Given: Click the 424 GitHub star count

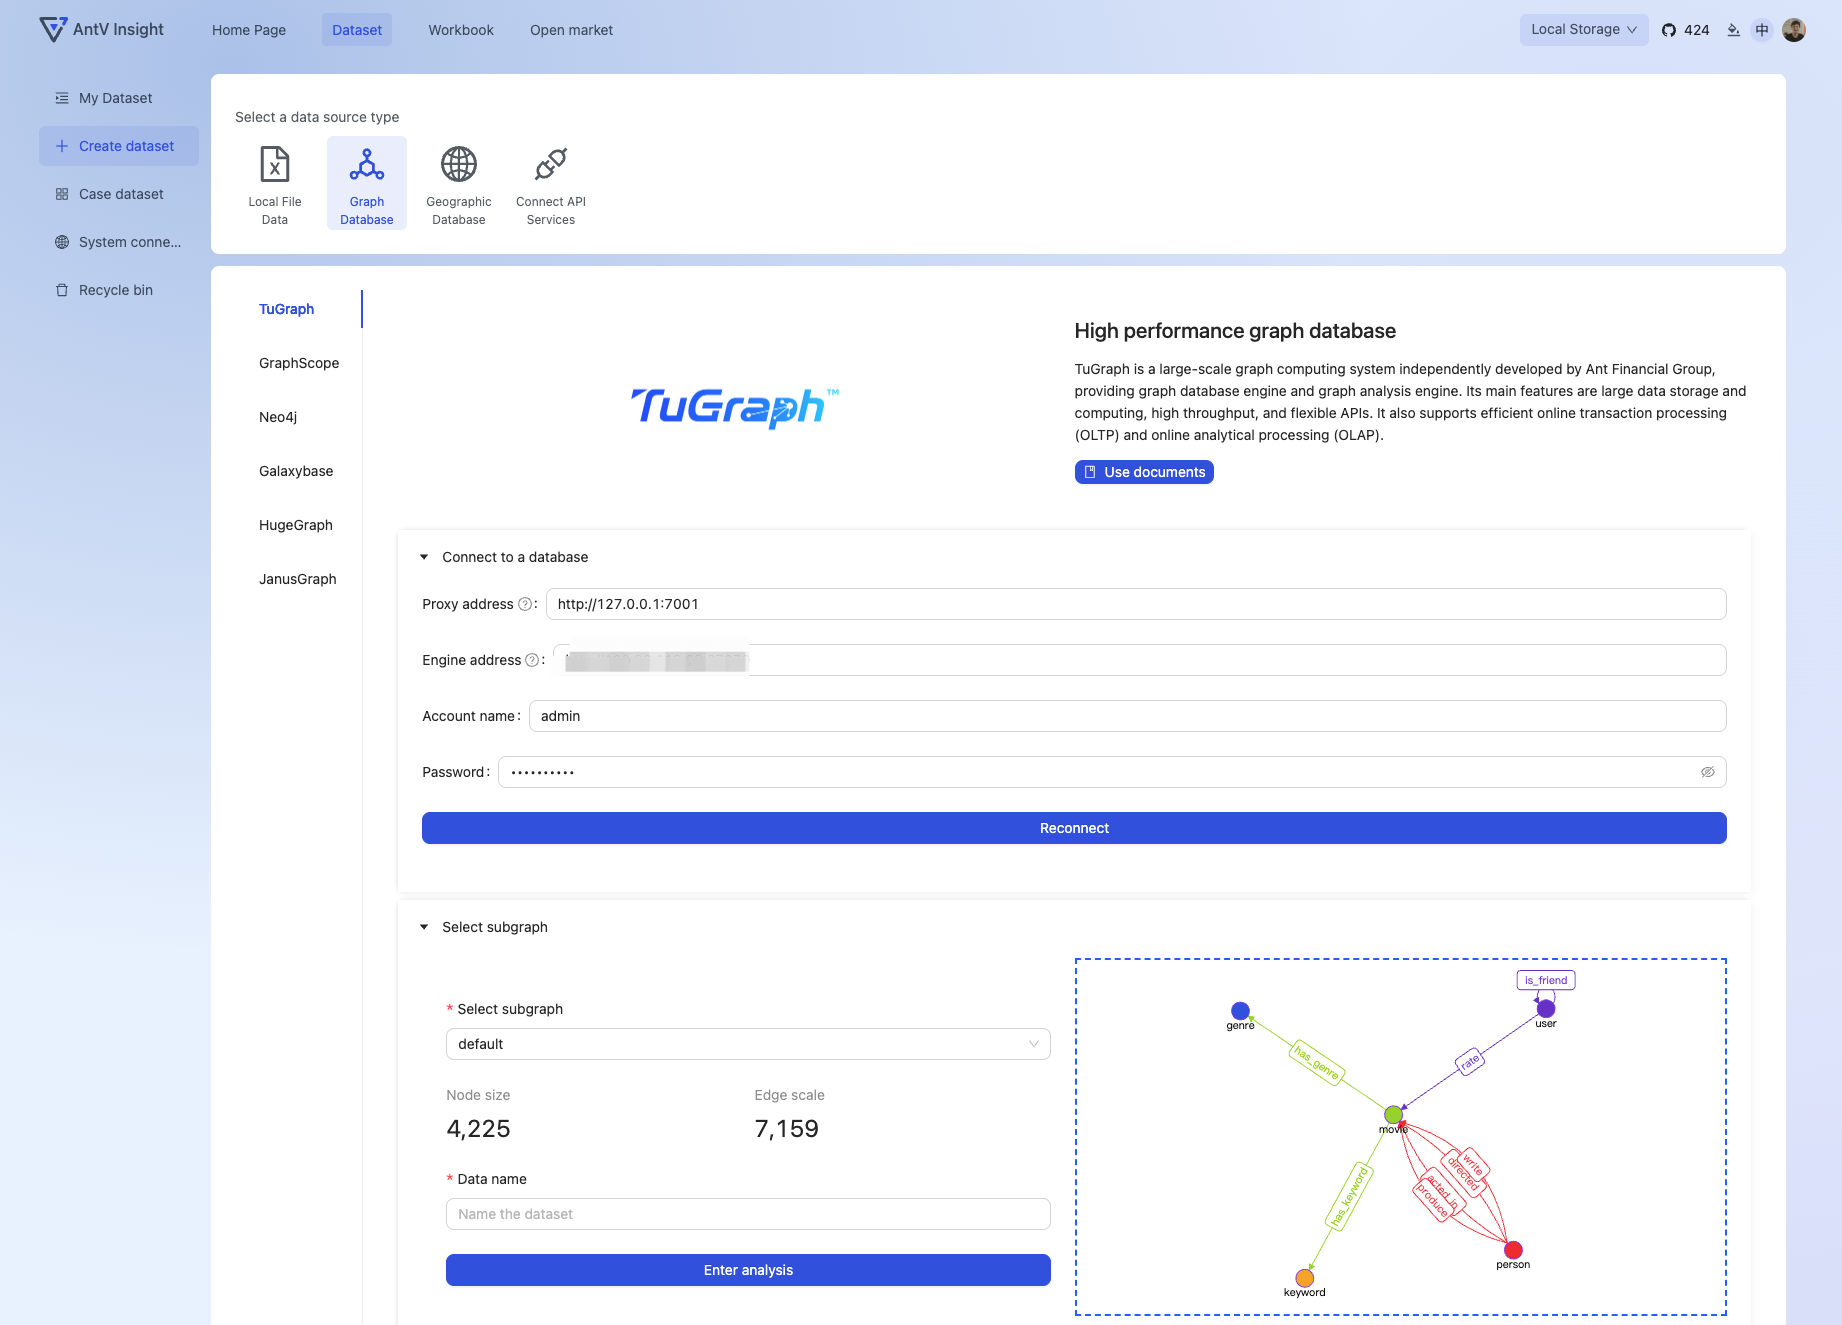Looking at the screenshot, I should click(x=1697, y=30).
